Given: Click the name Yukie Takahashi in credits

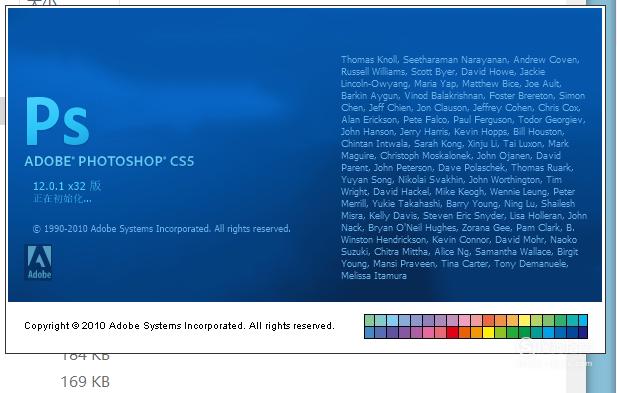Looking at the screenshot, I should (406, 204).
